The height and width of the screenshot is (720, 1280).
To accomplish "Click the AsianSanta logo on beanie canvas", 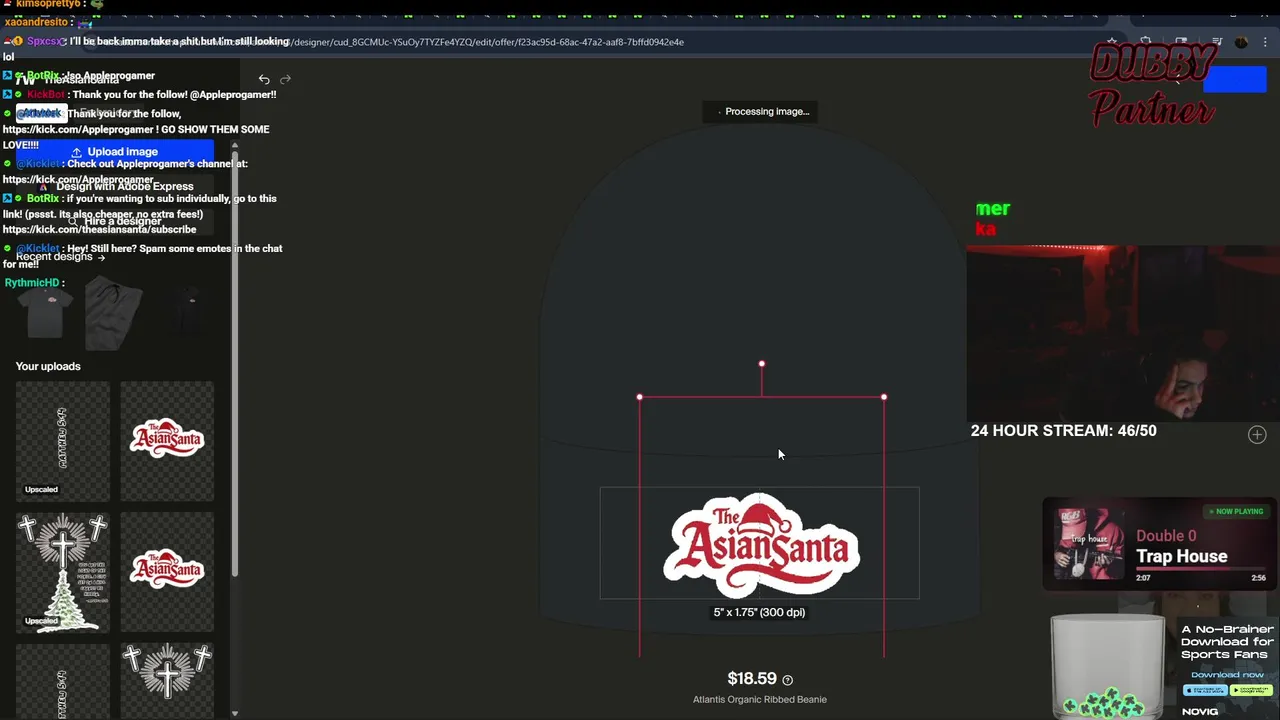I will coord(761,544).
